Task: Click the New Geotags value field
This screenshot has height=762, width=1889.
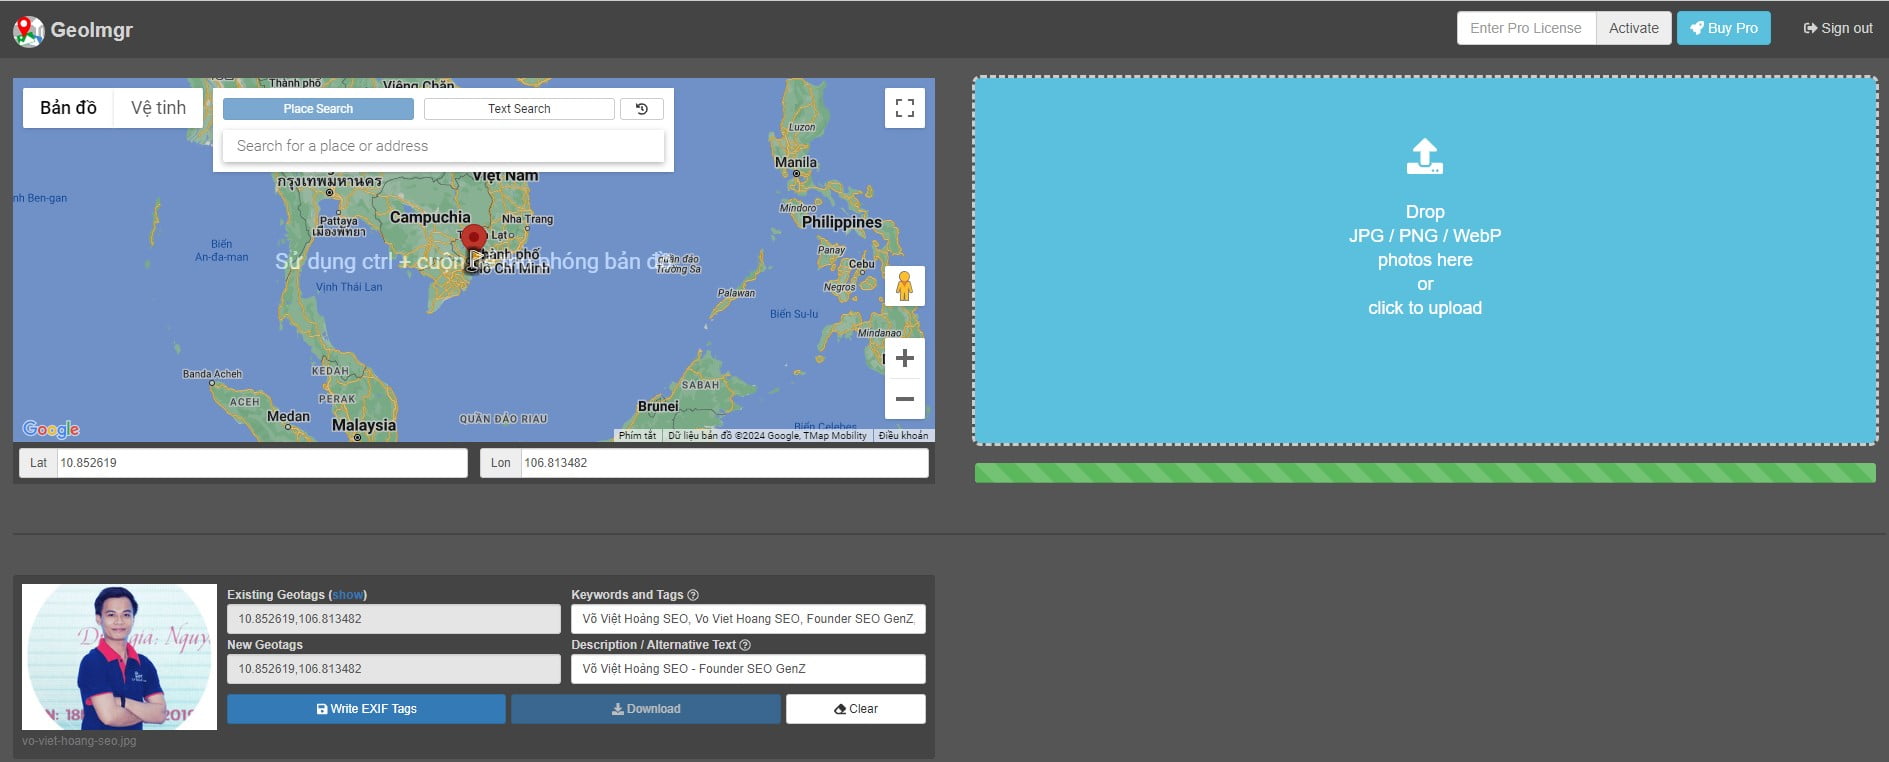Action: tap(394, 669)
